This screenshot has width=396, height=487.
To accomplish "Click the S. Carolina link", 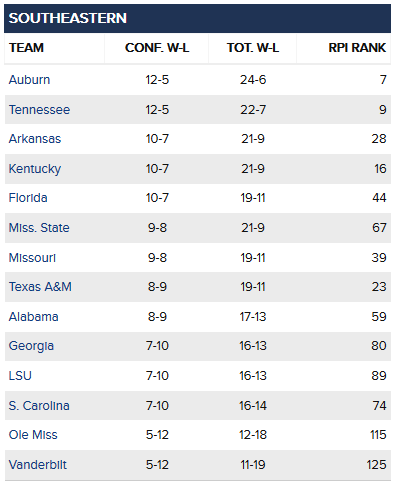I will (x=39, y=406).
